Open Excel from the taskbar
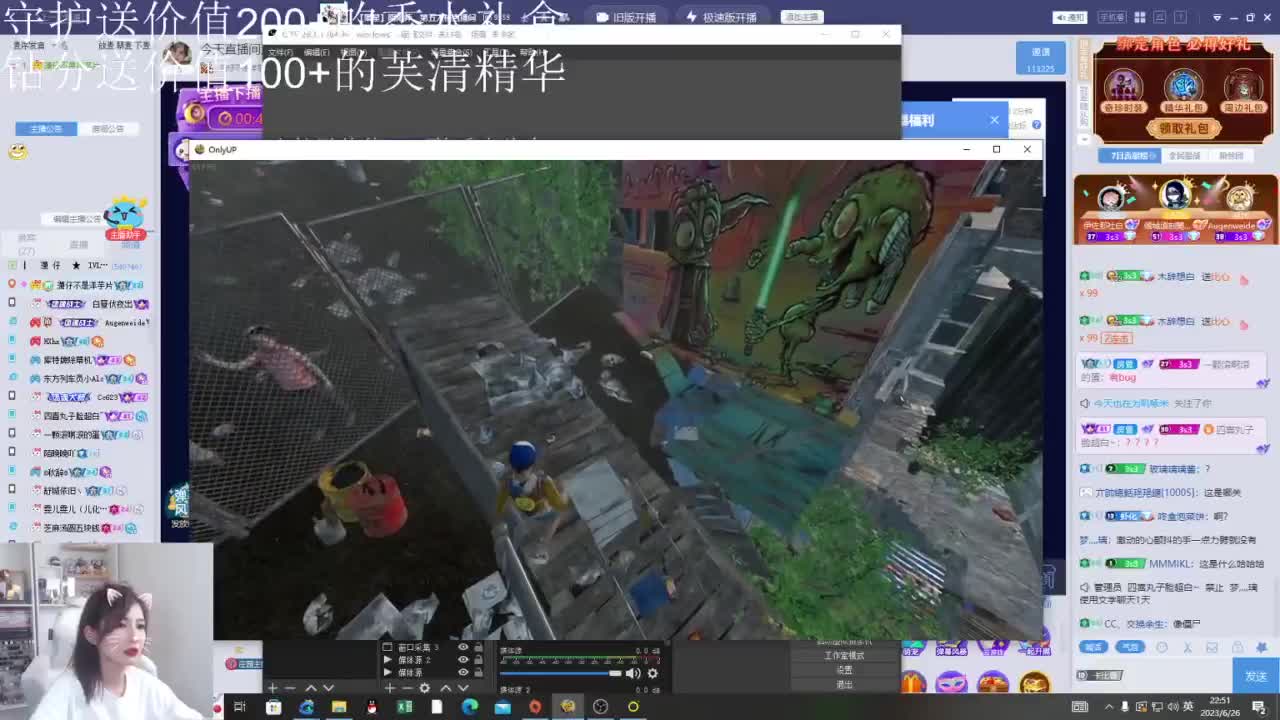This screenshot has width=1280, height=720. [x=405, y=707]
